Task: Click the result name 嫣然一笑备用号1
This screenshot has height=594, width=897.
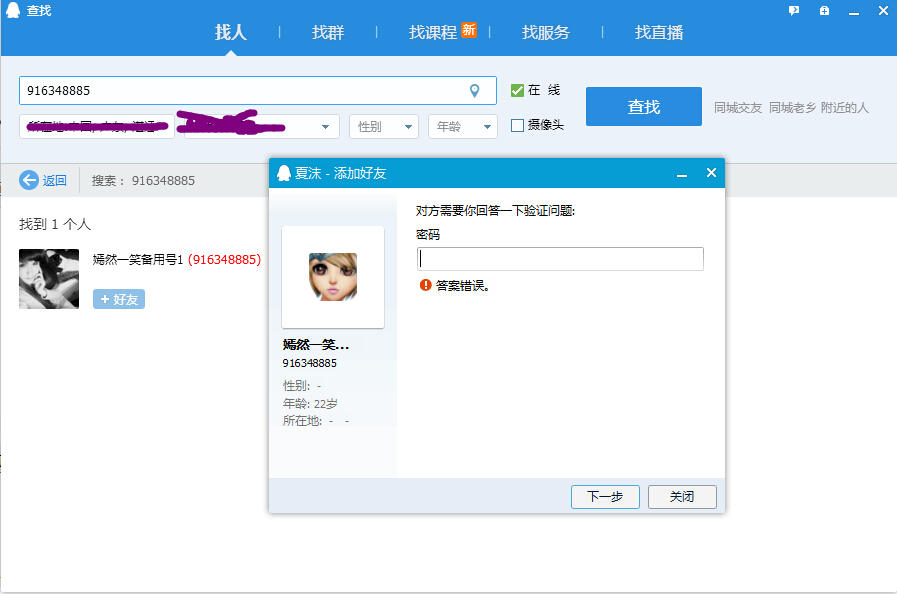Action: point(138,260)
